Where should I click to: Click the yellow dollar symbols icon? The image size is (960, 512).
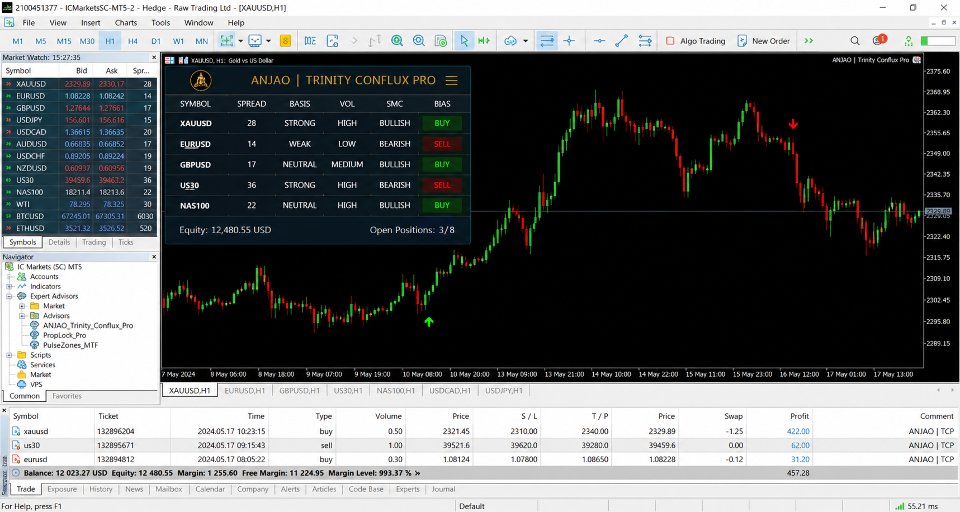click(285, 41)
